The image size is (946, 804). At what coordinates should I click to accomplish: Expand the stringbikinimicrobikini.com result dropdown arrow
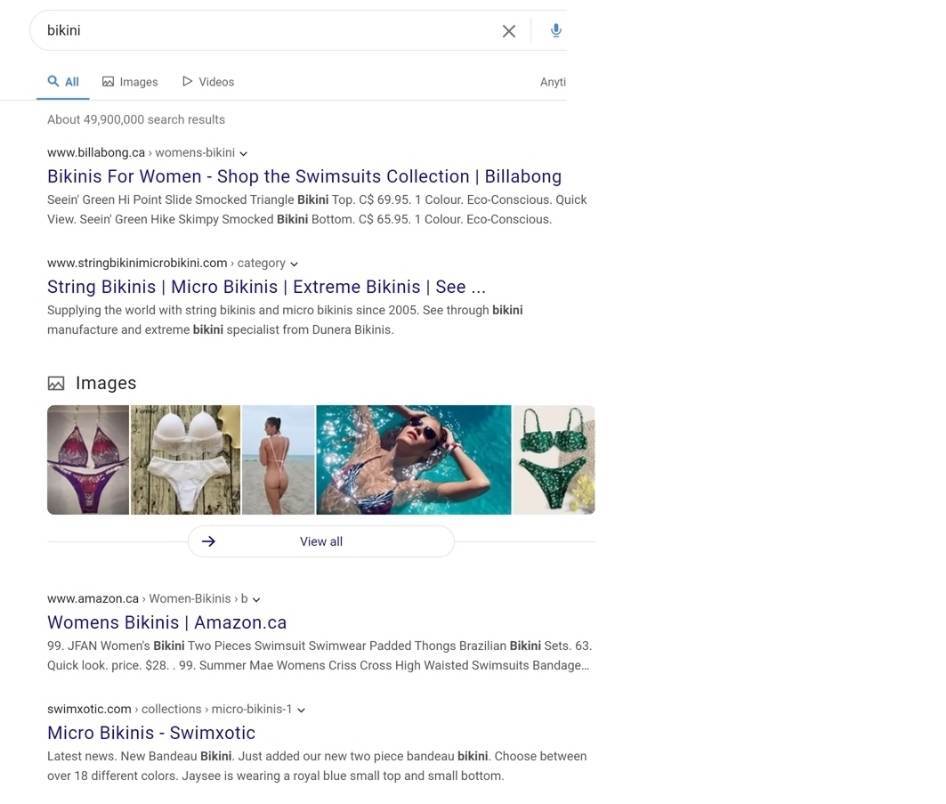[x=294, y=264]
